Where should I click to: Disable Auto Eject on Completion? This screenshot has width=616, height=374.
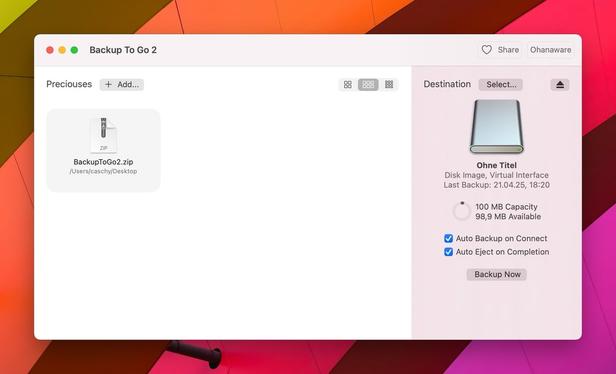tap(448, 252)
